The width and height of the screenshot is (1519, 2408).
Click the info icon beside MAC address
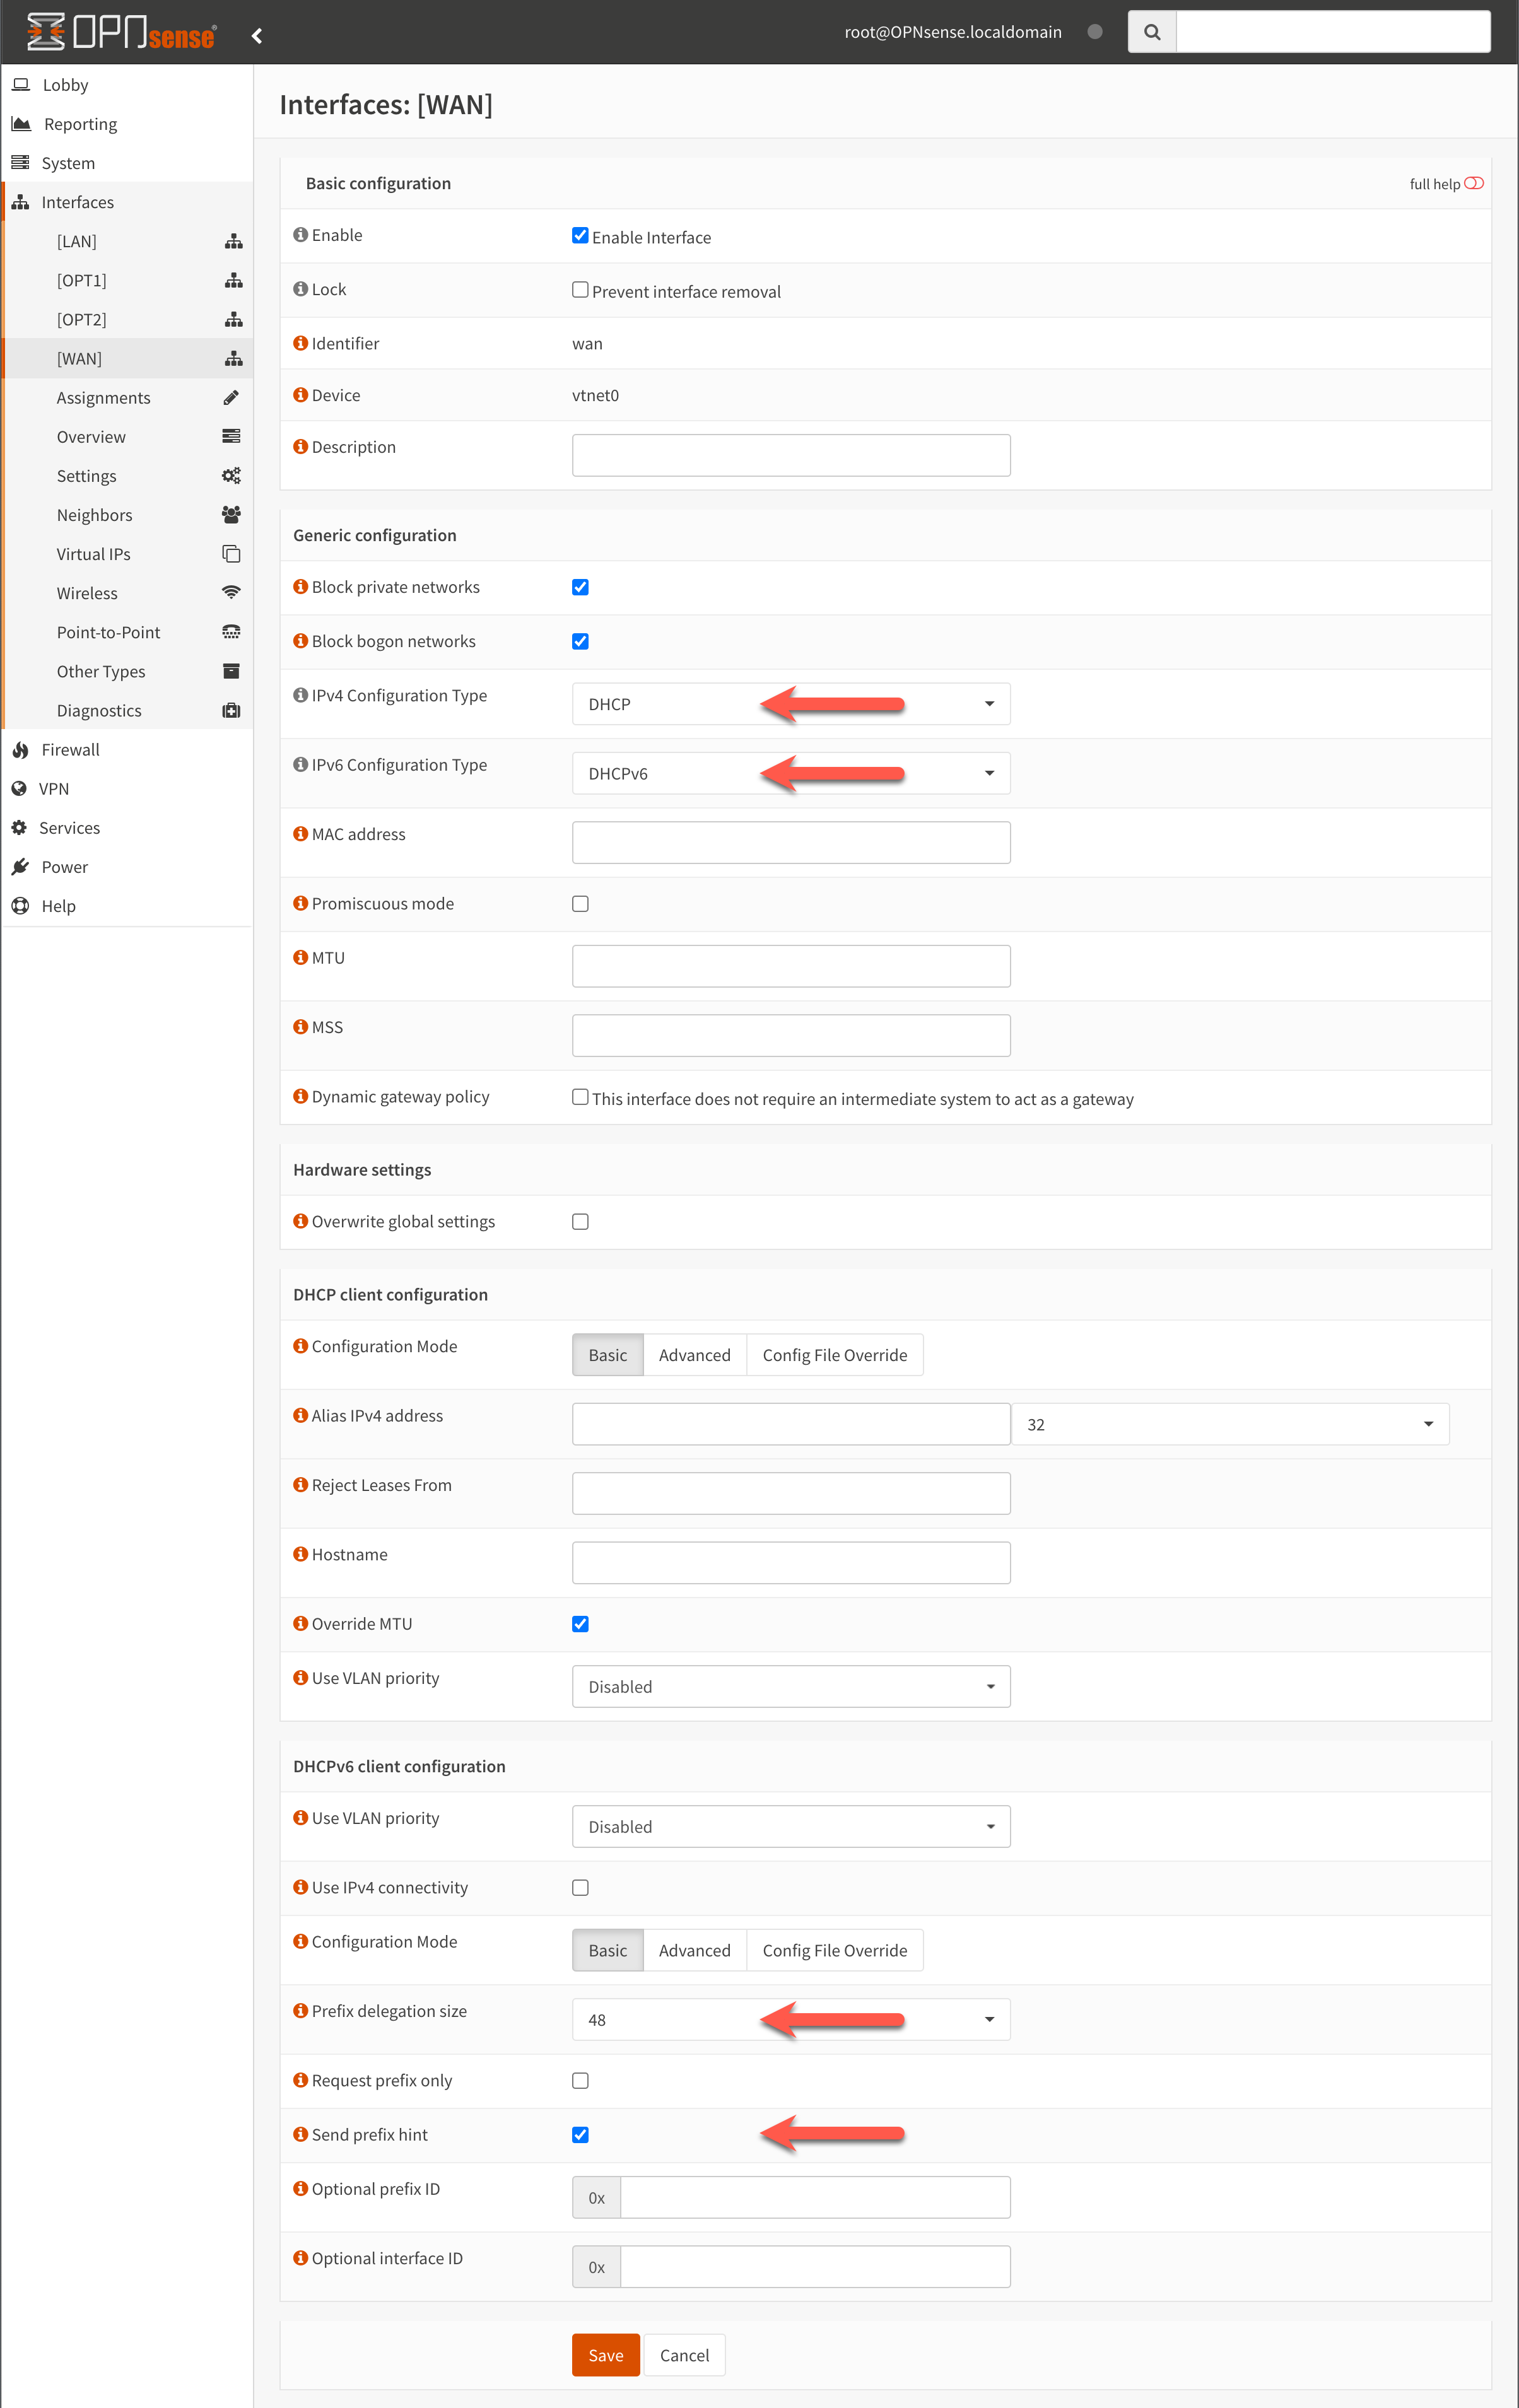click(300, 833)
